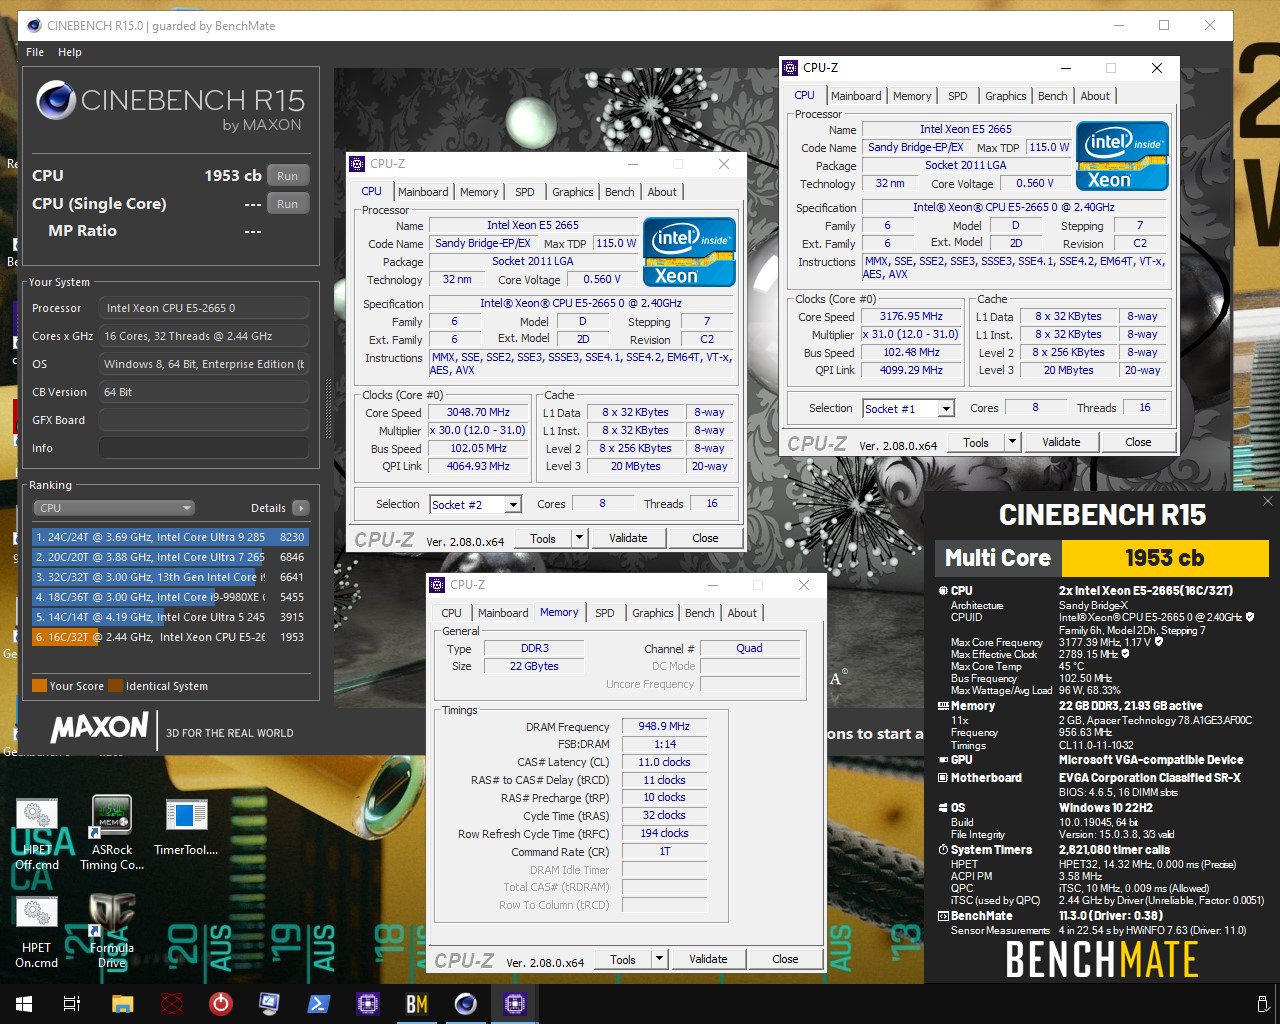Click Close button in Socket #1 window
This screenshot has width=1280, height=1024.
click(1138, 442)
